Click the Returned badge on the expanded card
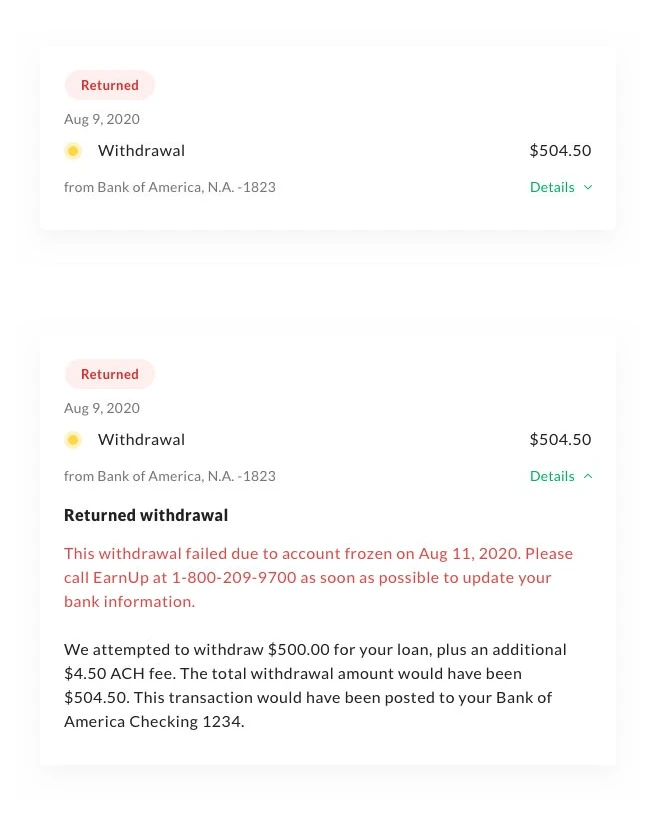 (110, 374)
